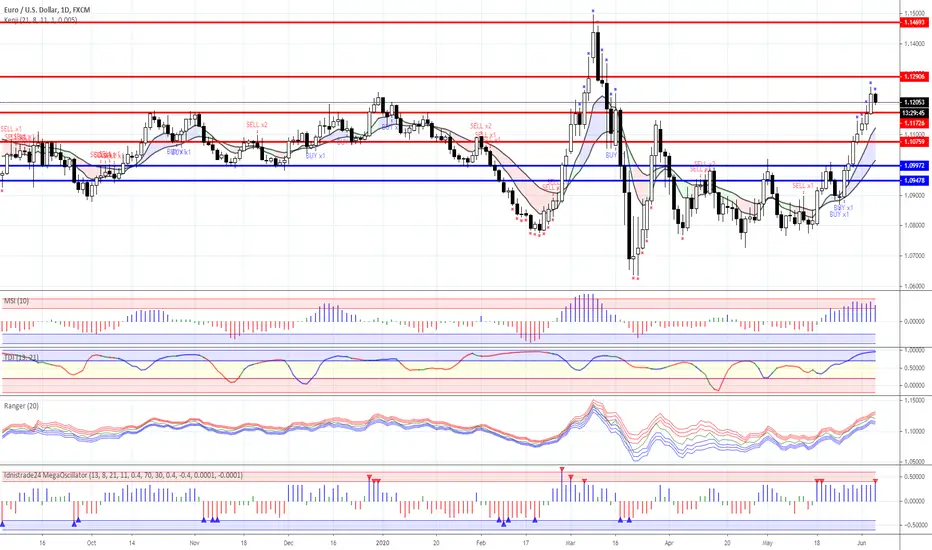Viewport: 932px width, 550px height.
Task: Click the 1.09478 blue price label
Action: [x=914, y=181]
